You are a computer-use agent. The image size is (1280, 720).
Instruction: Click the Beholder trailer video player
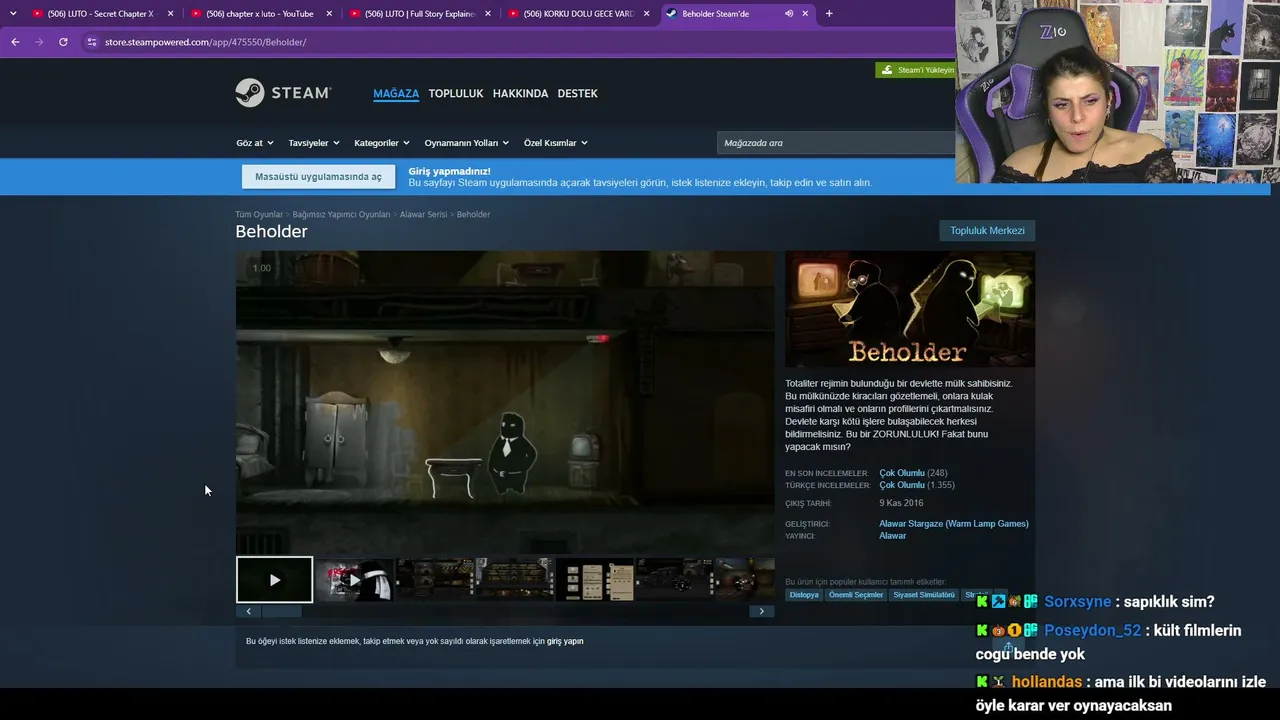(x=505, y=402)
